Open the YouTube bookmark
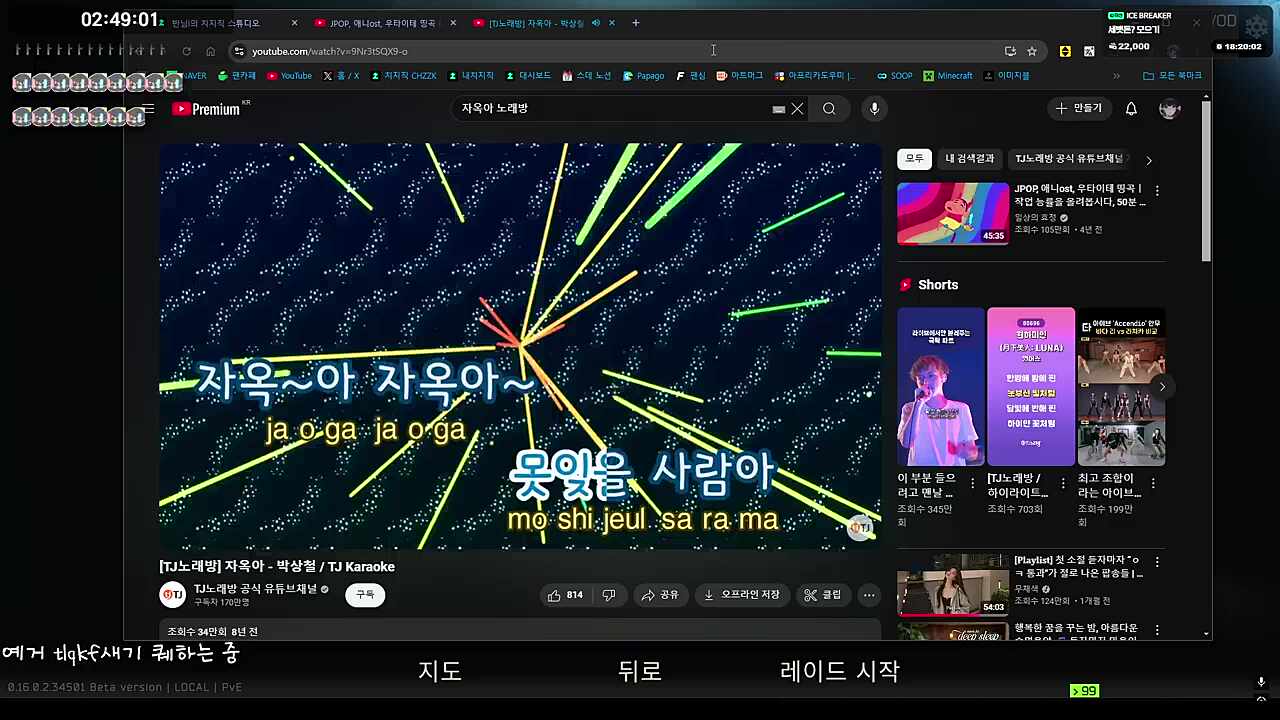Screen dimensions: 1280x720 [x=289, y=76]
